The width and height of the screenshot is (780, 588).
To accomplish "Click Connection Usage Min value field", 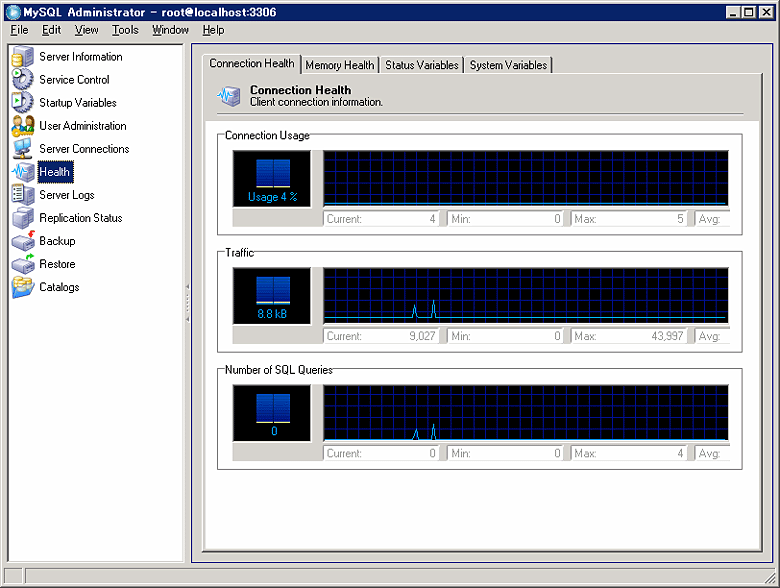I will point(505,219).
